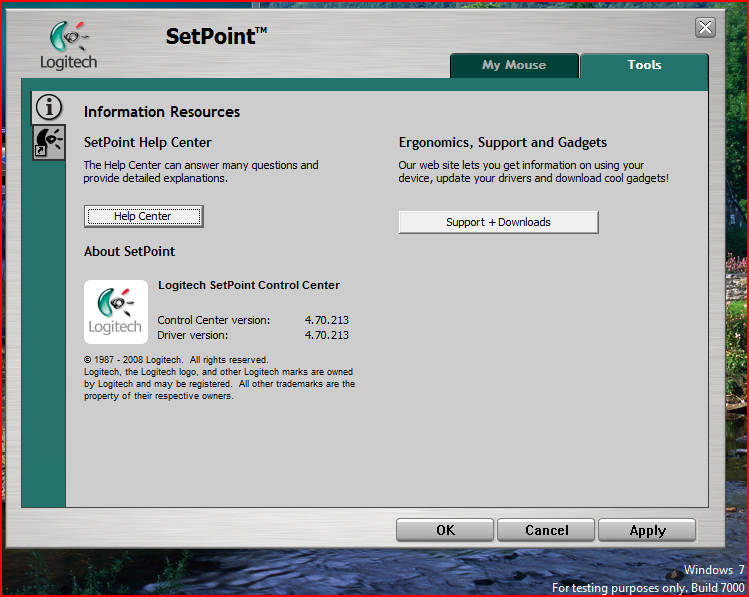Viewport: 749px width, 597px height.
Task: Close the SetPoint window
Action: click(x=705, y=28)
